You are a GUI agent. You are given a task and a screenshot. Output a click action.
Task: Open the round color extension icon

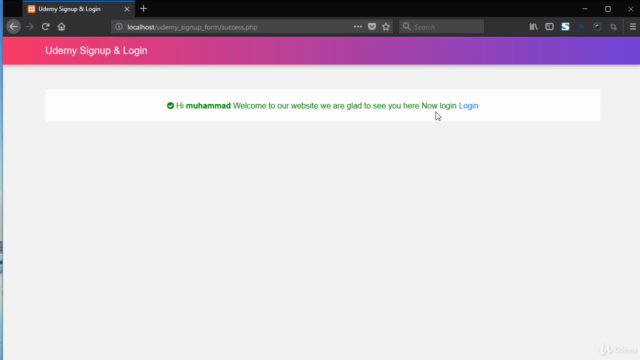pyautogui.click(x=597, y=27)
